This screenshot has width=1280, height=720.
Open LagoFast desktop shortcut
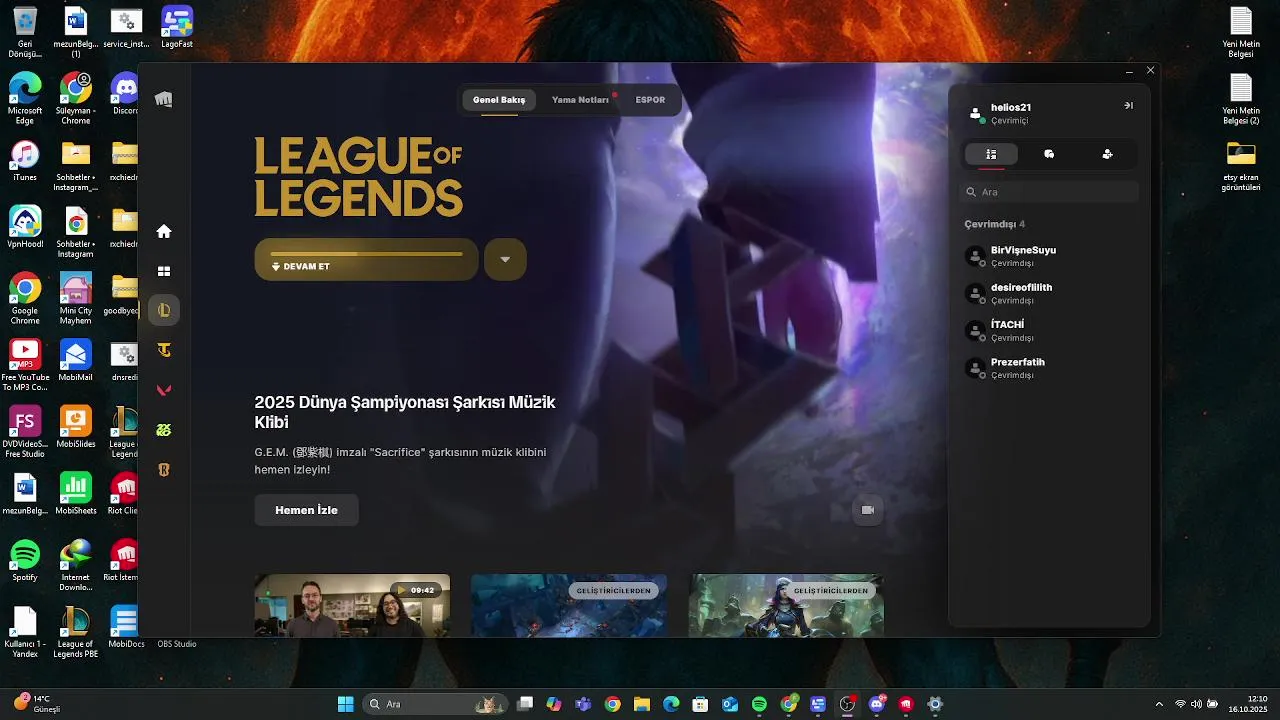(177, 27)
